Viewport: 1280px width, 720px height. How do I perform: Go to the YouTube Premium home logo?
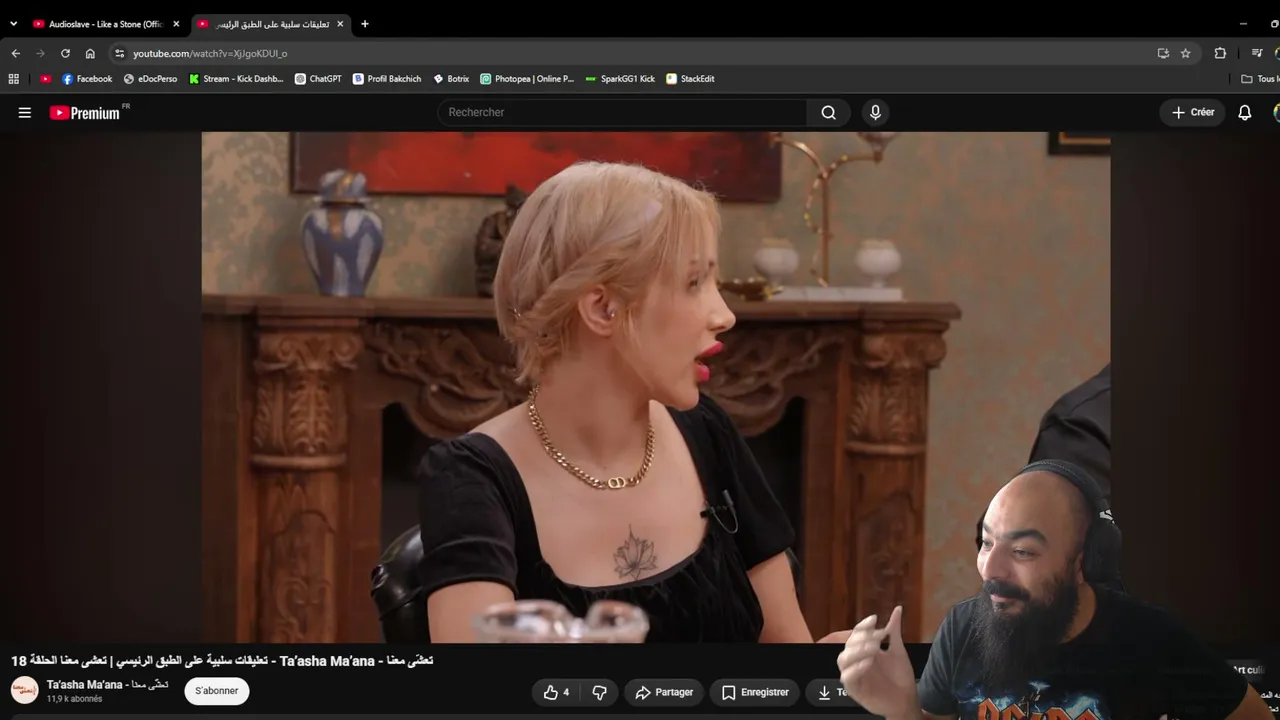(86, 113)
